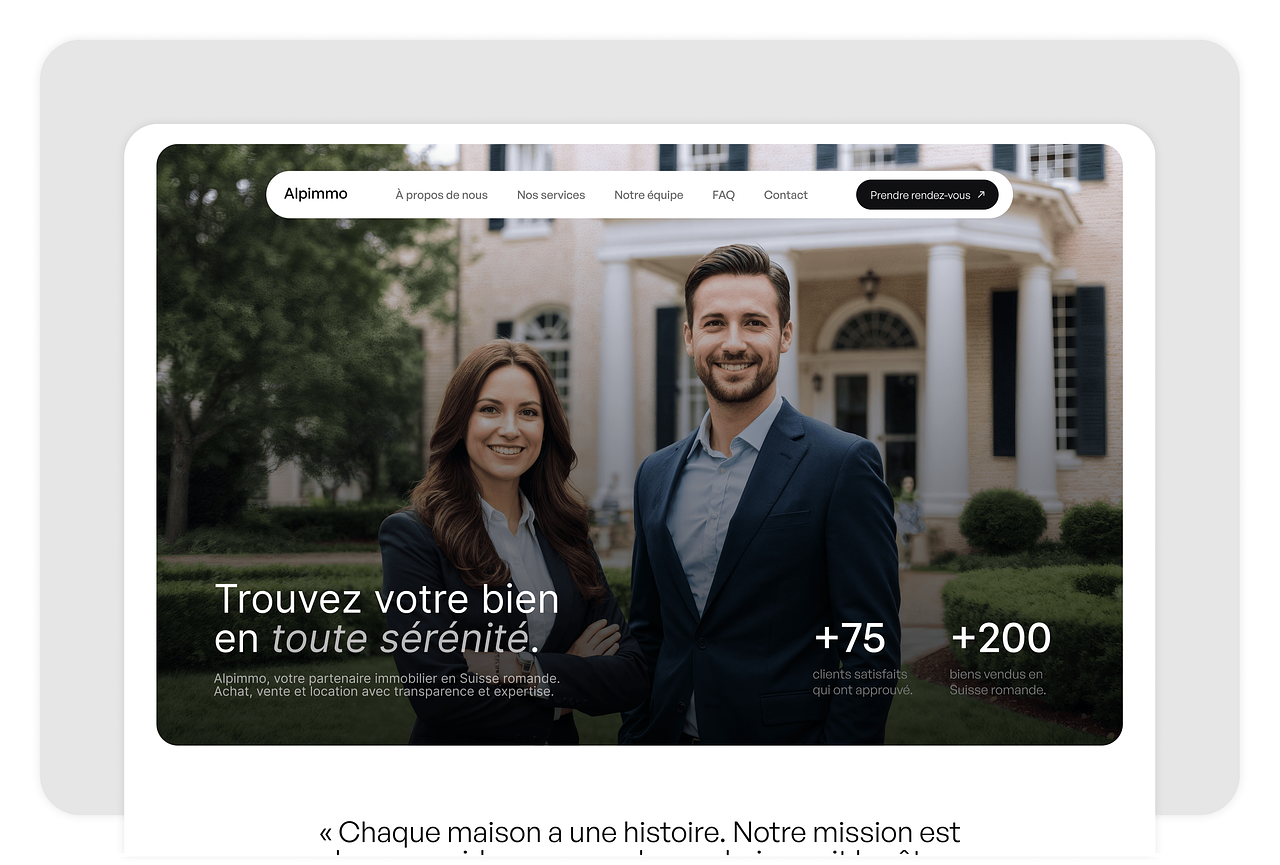Select the biens vendus en Suisse romande caption

[998, 682]
